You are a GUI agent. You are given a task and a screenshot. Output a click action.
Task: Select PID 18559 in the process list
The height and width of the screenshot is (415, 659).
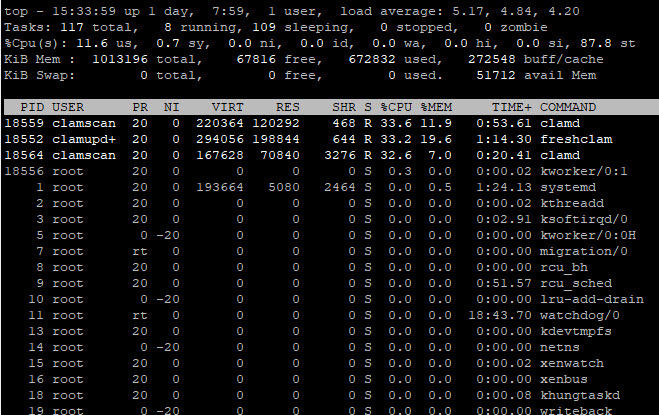click(24, 123)
